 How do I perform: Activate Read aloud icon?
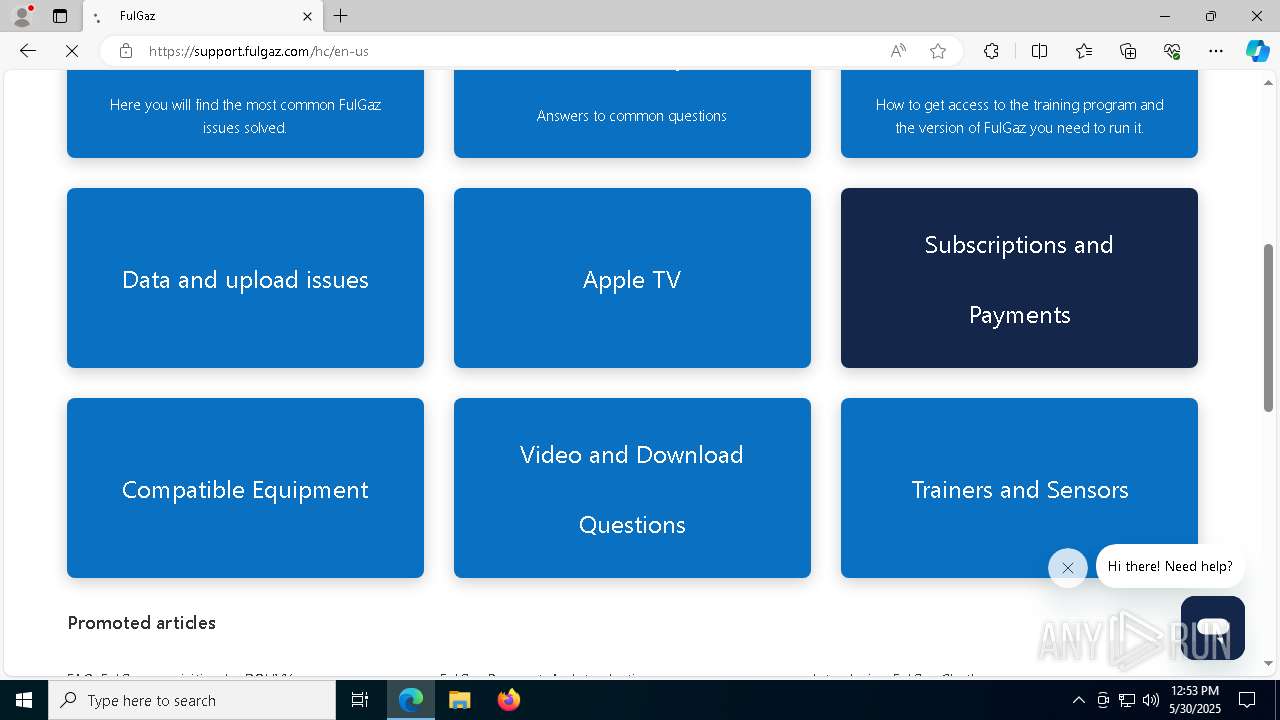point(898,51)
